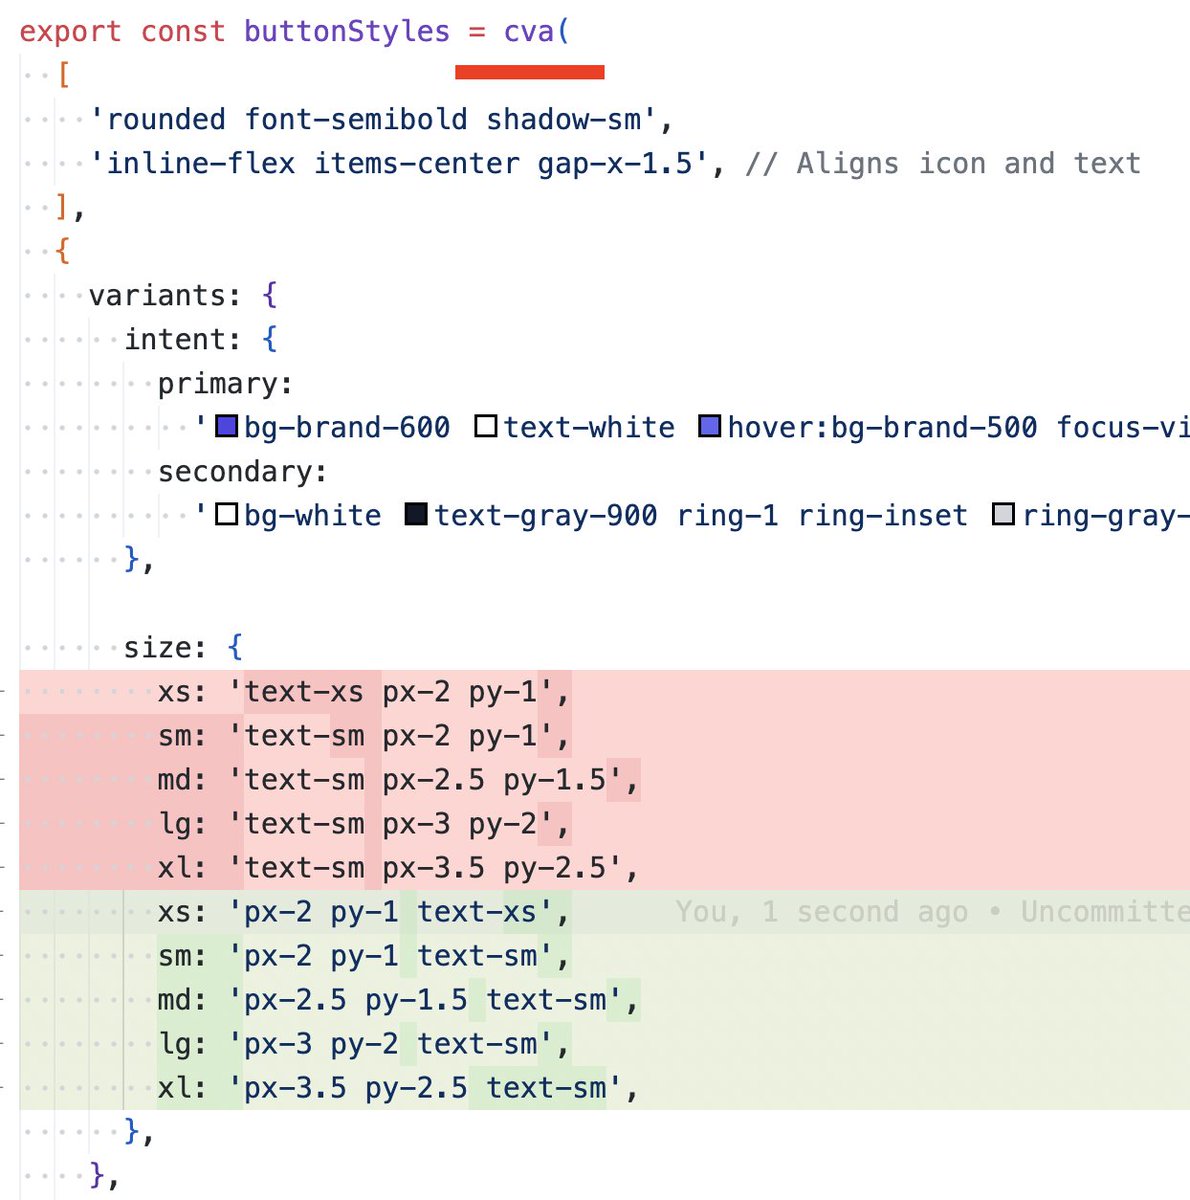Open the text-gray-900 color swatch
This screenshot has width=1190, height=1200.
(x=417, y=515)
